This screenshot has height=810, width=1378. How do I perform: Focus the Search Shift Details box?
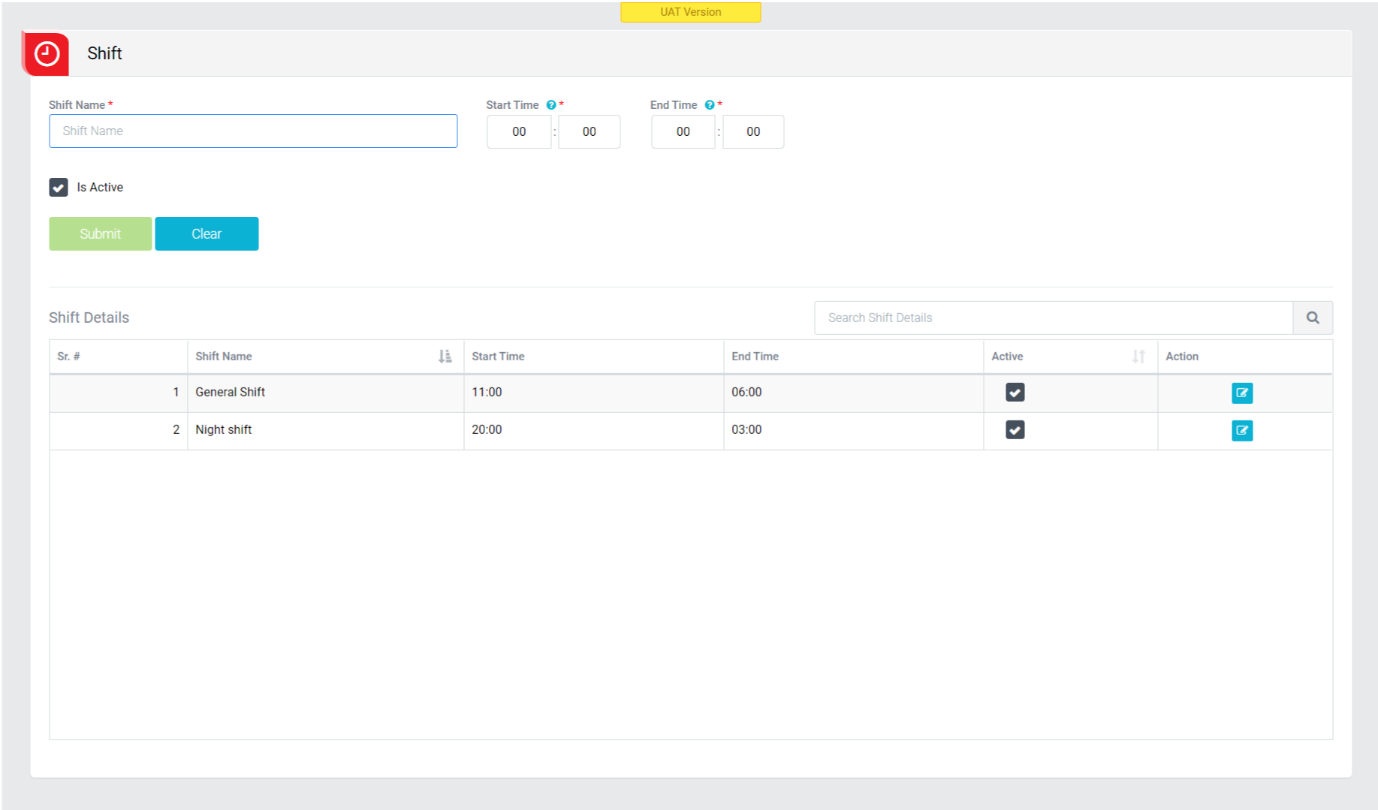tap(1054, 318)
